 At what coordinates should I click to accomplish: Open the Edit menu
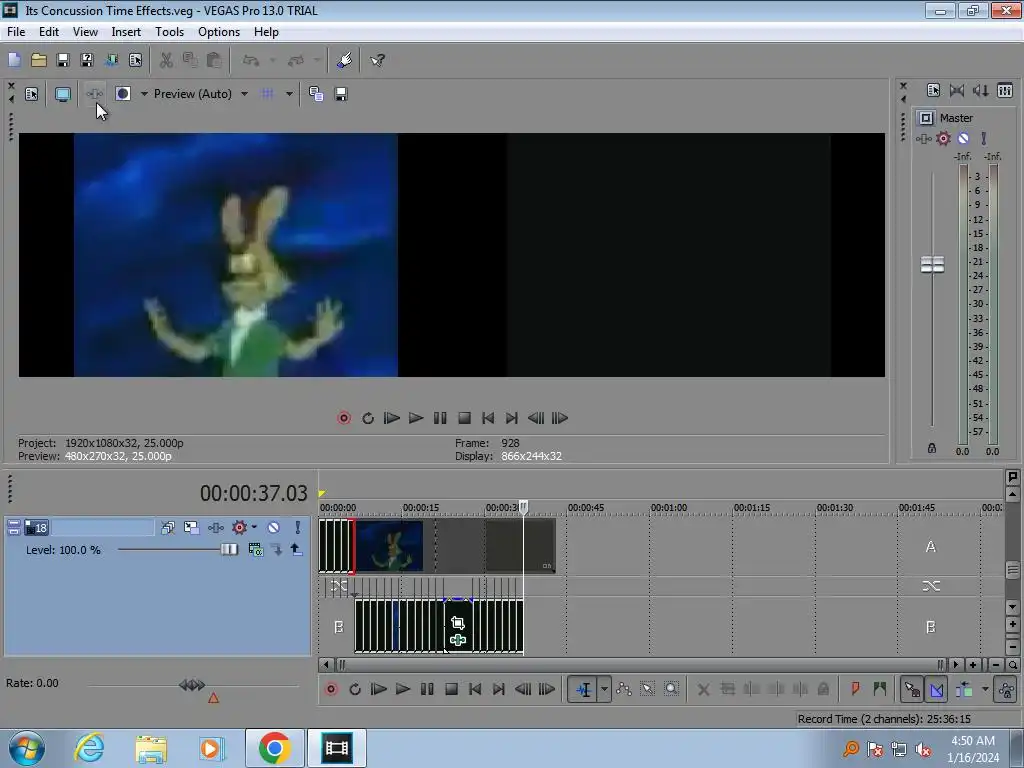[x=49, y=31]
